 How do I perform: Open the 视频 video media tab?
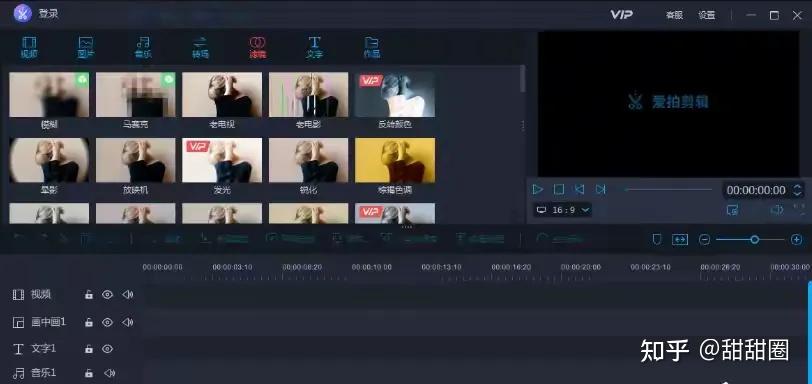click(x=29, y=47)
